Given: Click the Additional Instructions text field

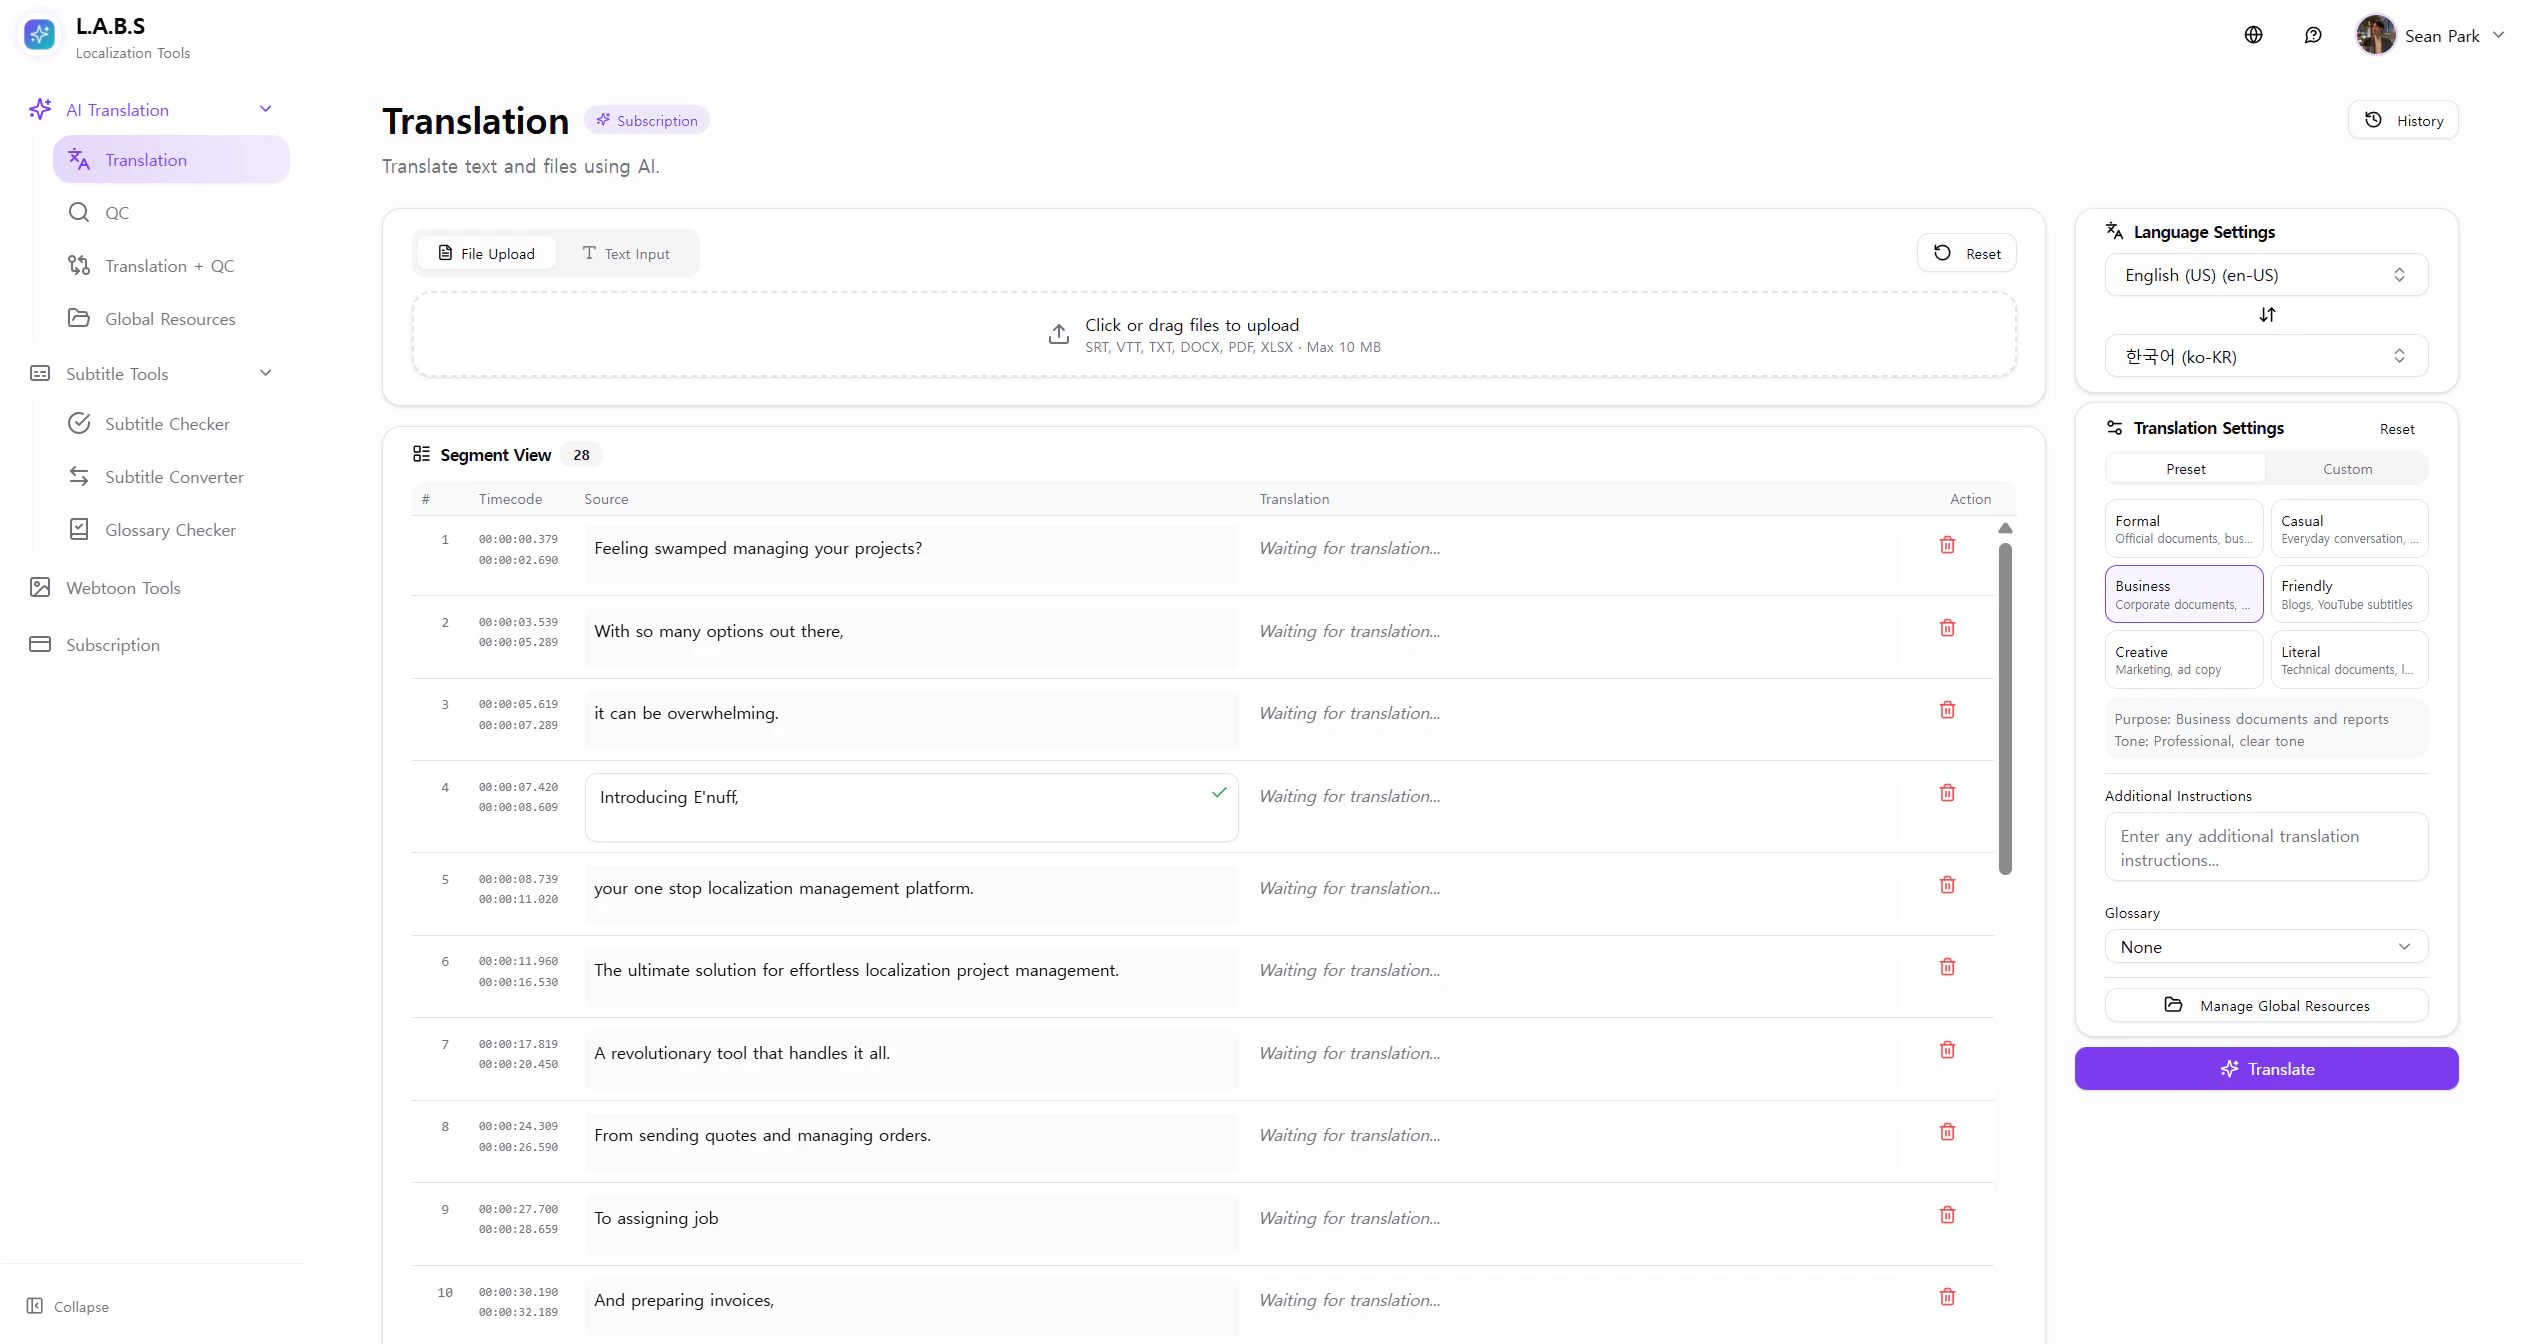Looking at the screenshot, I should (x=2265, y=848).
